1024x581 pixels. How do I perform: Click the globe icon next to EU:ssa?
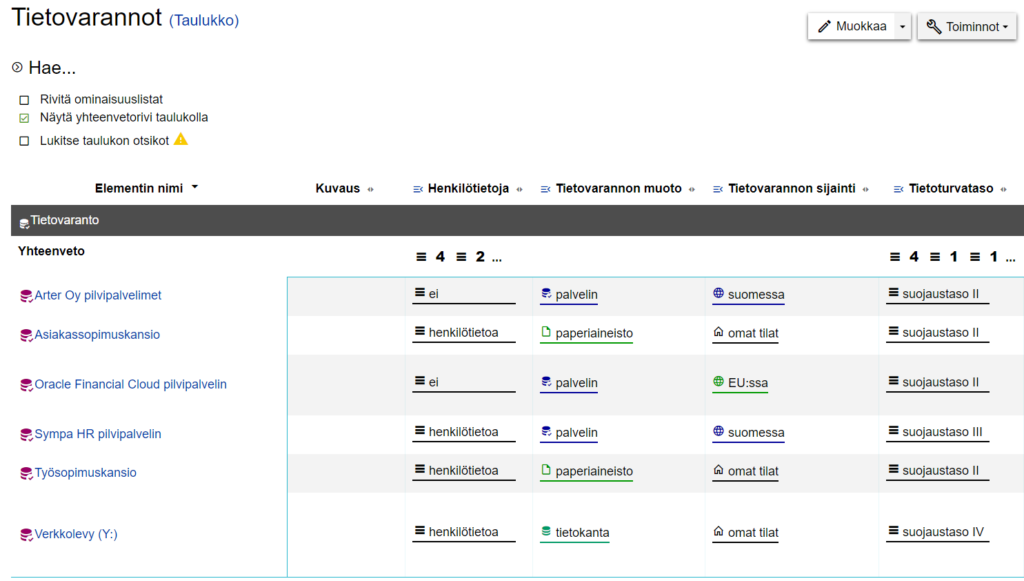(718, 381)
